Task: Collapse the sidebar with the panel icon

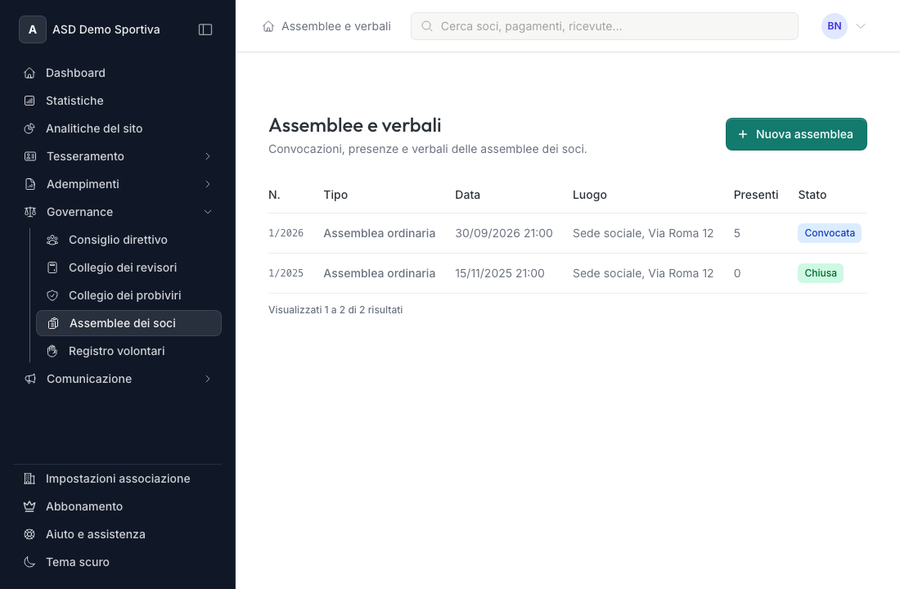Action: pos(205,29)
